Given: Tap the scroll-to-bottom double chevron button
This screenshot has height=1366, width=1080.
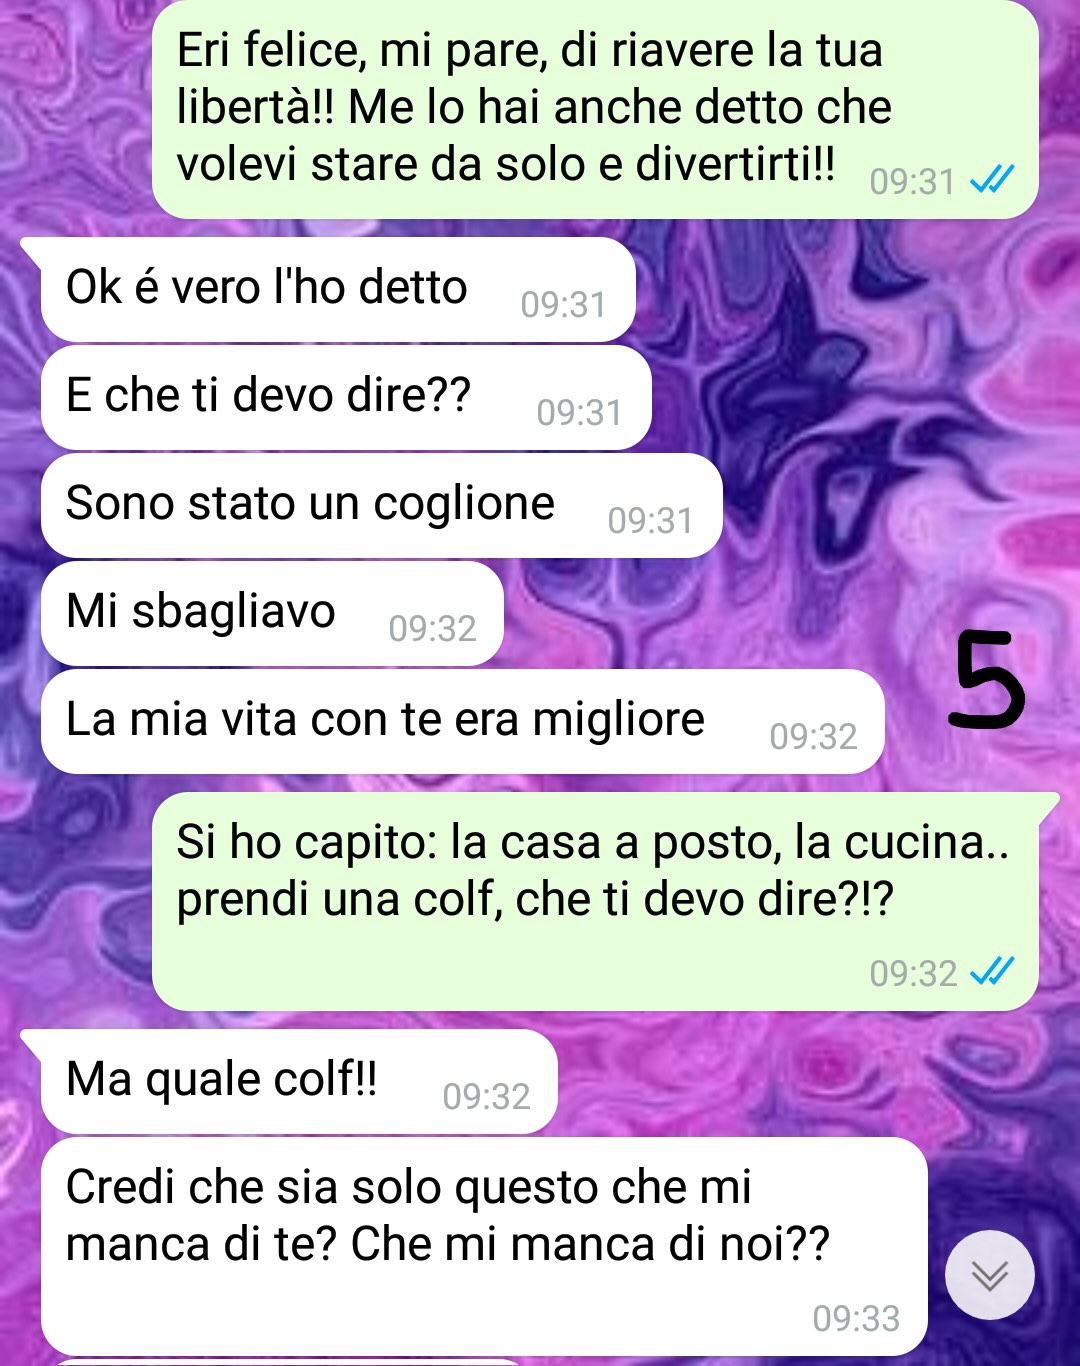Looking at the screenshot, I should pyautogui.click(x=989, y=1275).
